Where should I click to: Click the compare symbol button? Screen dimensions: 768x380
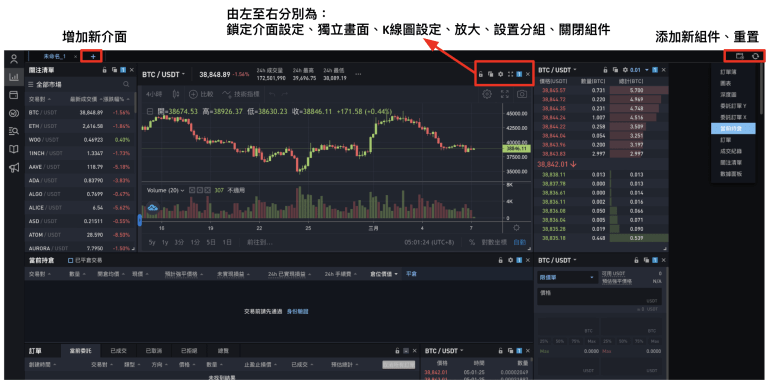(200, 94)
